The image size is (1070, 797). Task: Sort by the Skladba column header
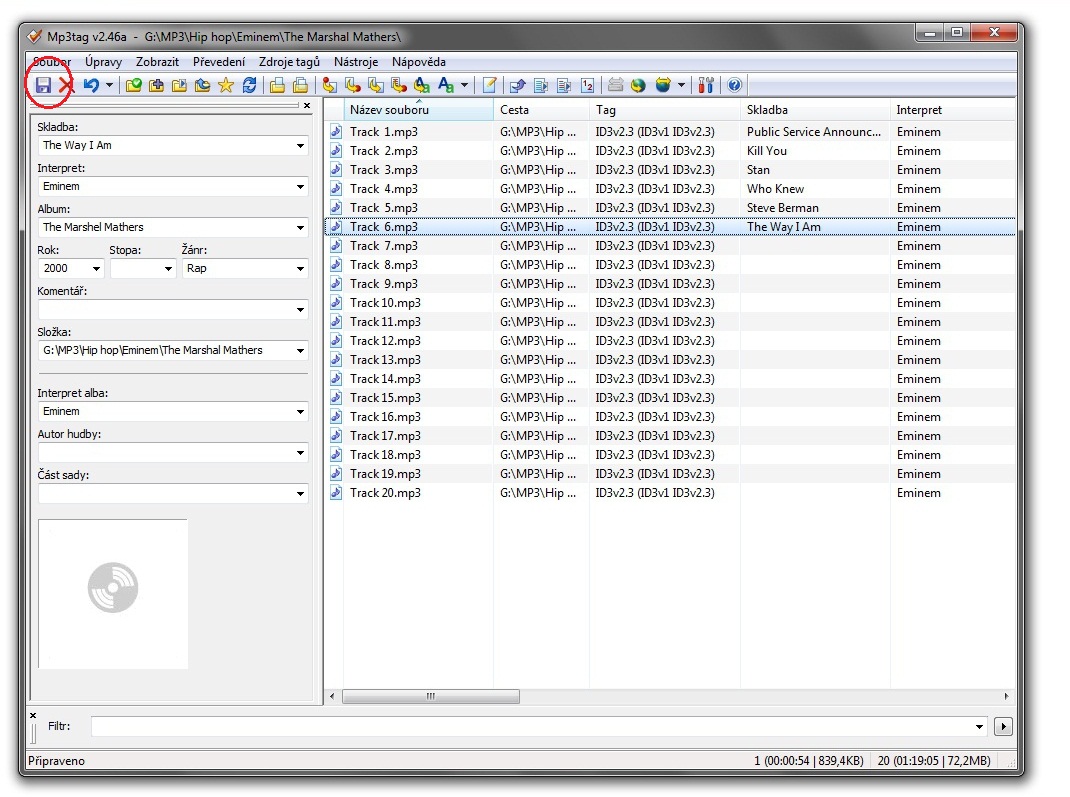click(815, 109)
